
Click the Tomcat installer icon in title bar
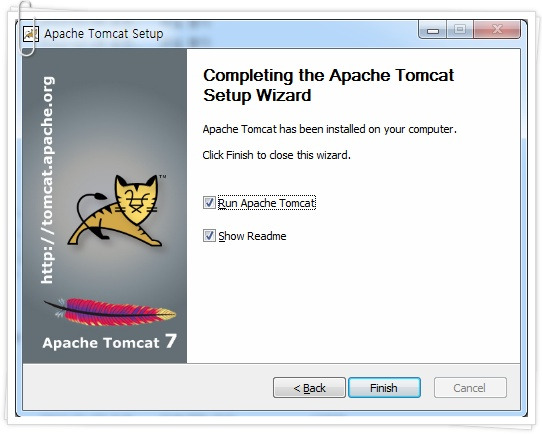(x=30, y=34)
